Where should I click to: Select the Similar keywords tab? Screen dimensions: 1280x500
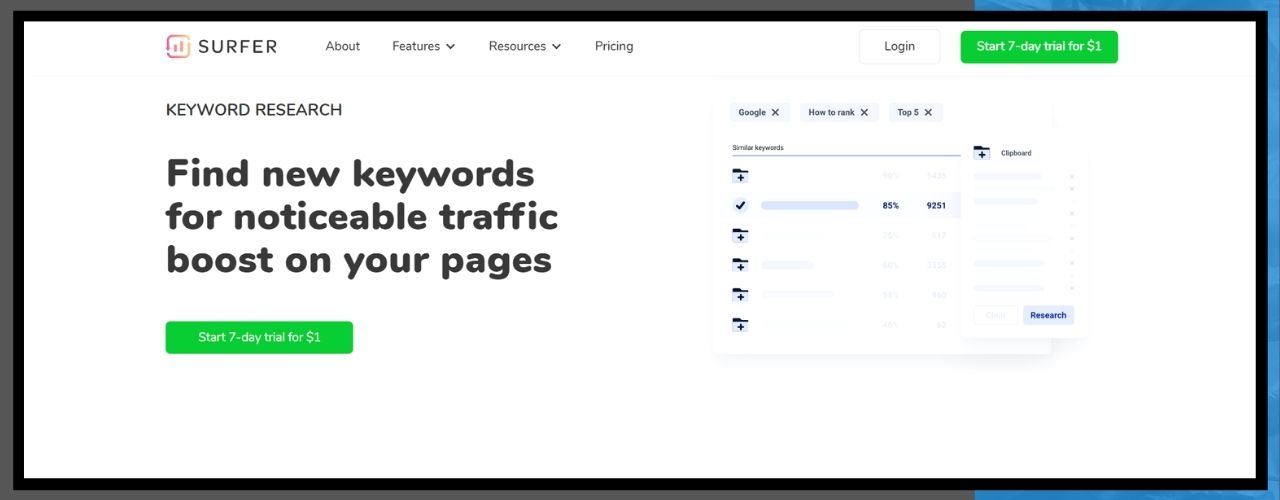pyautogui.click(x=758, y=148)
